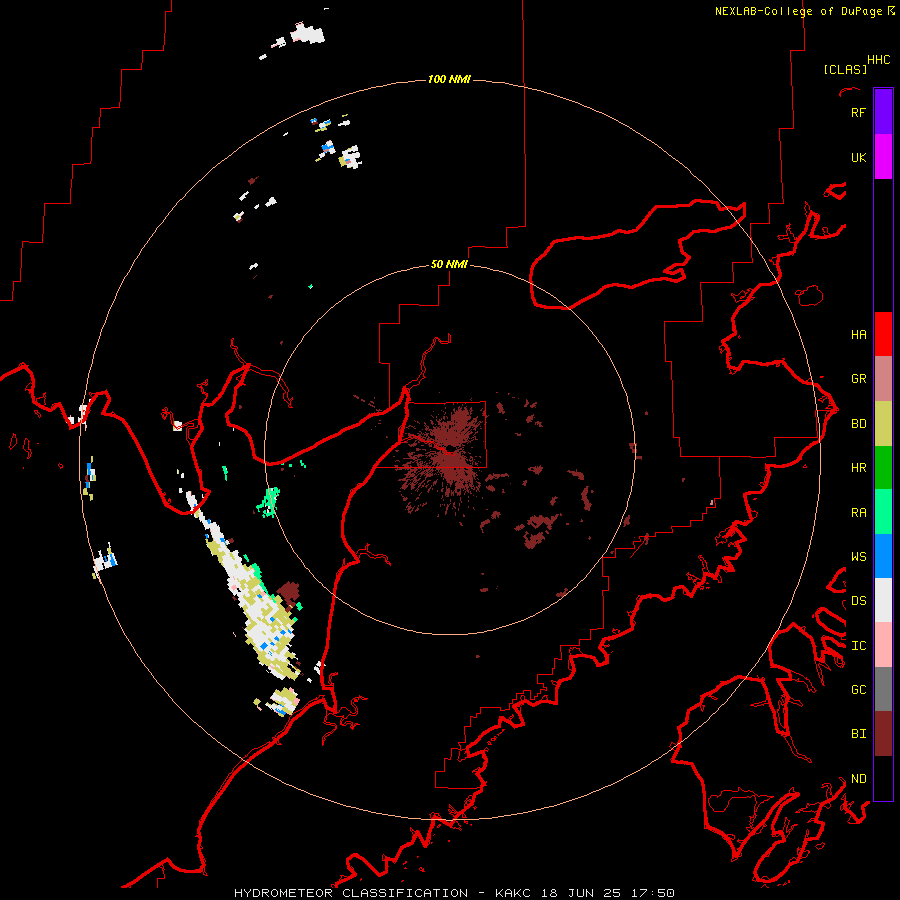Viewport: 900px width, 900px height.
Task: Click the HR green legend swatch
Action: pos(883,468)
